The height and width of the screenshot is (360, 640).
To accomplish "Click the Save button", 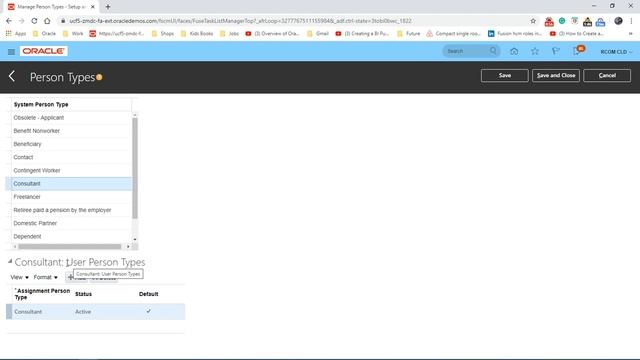I will click(504, 76).
